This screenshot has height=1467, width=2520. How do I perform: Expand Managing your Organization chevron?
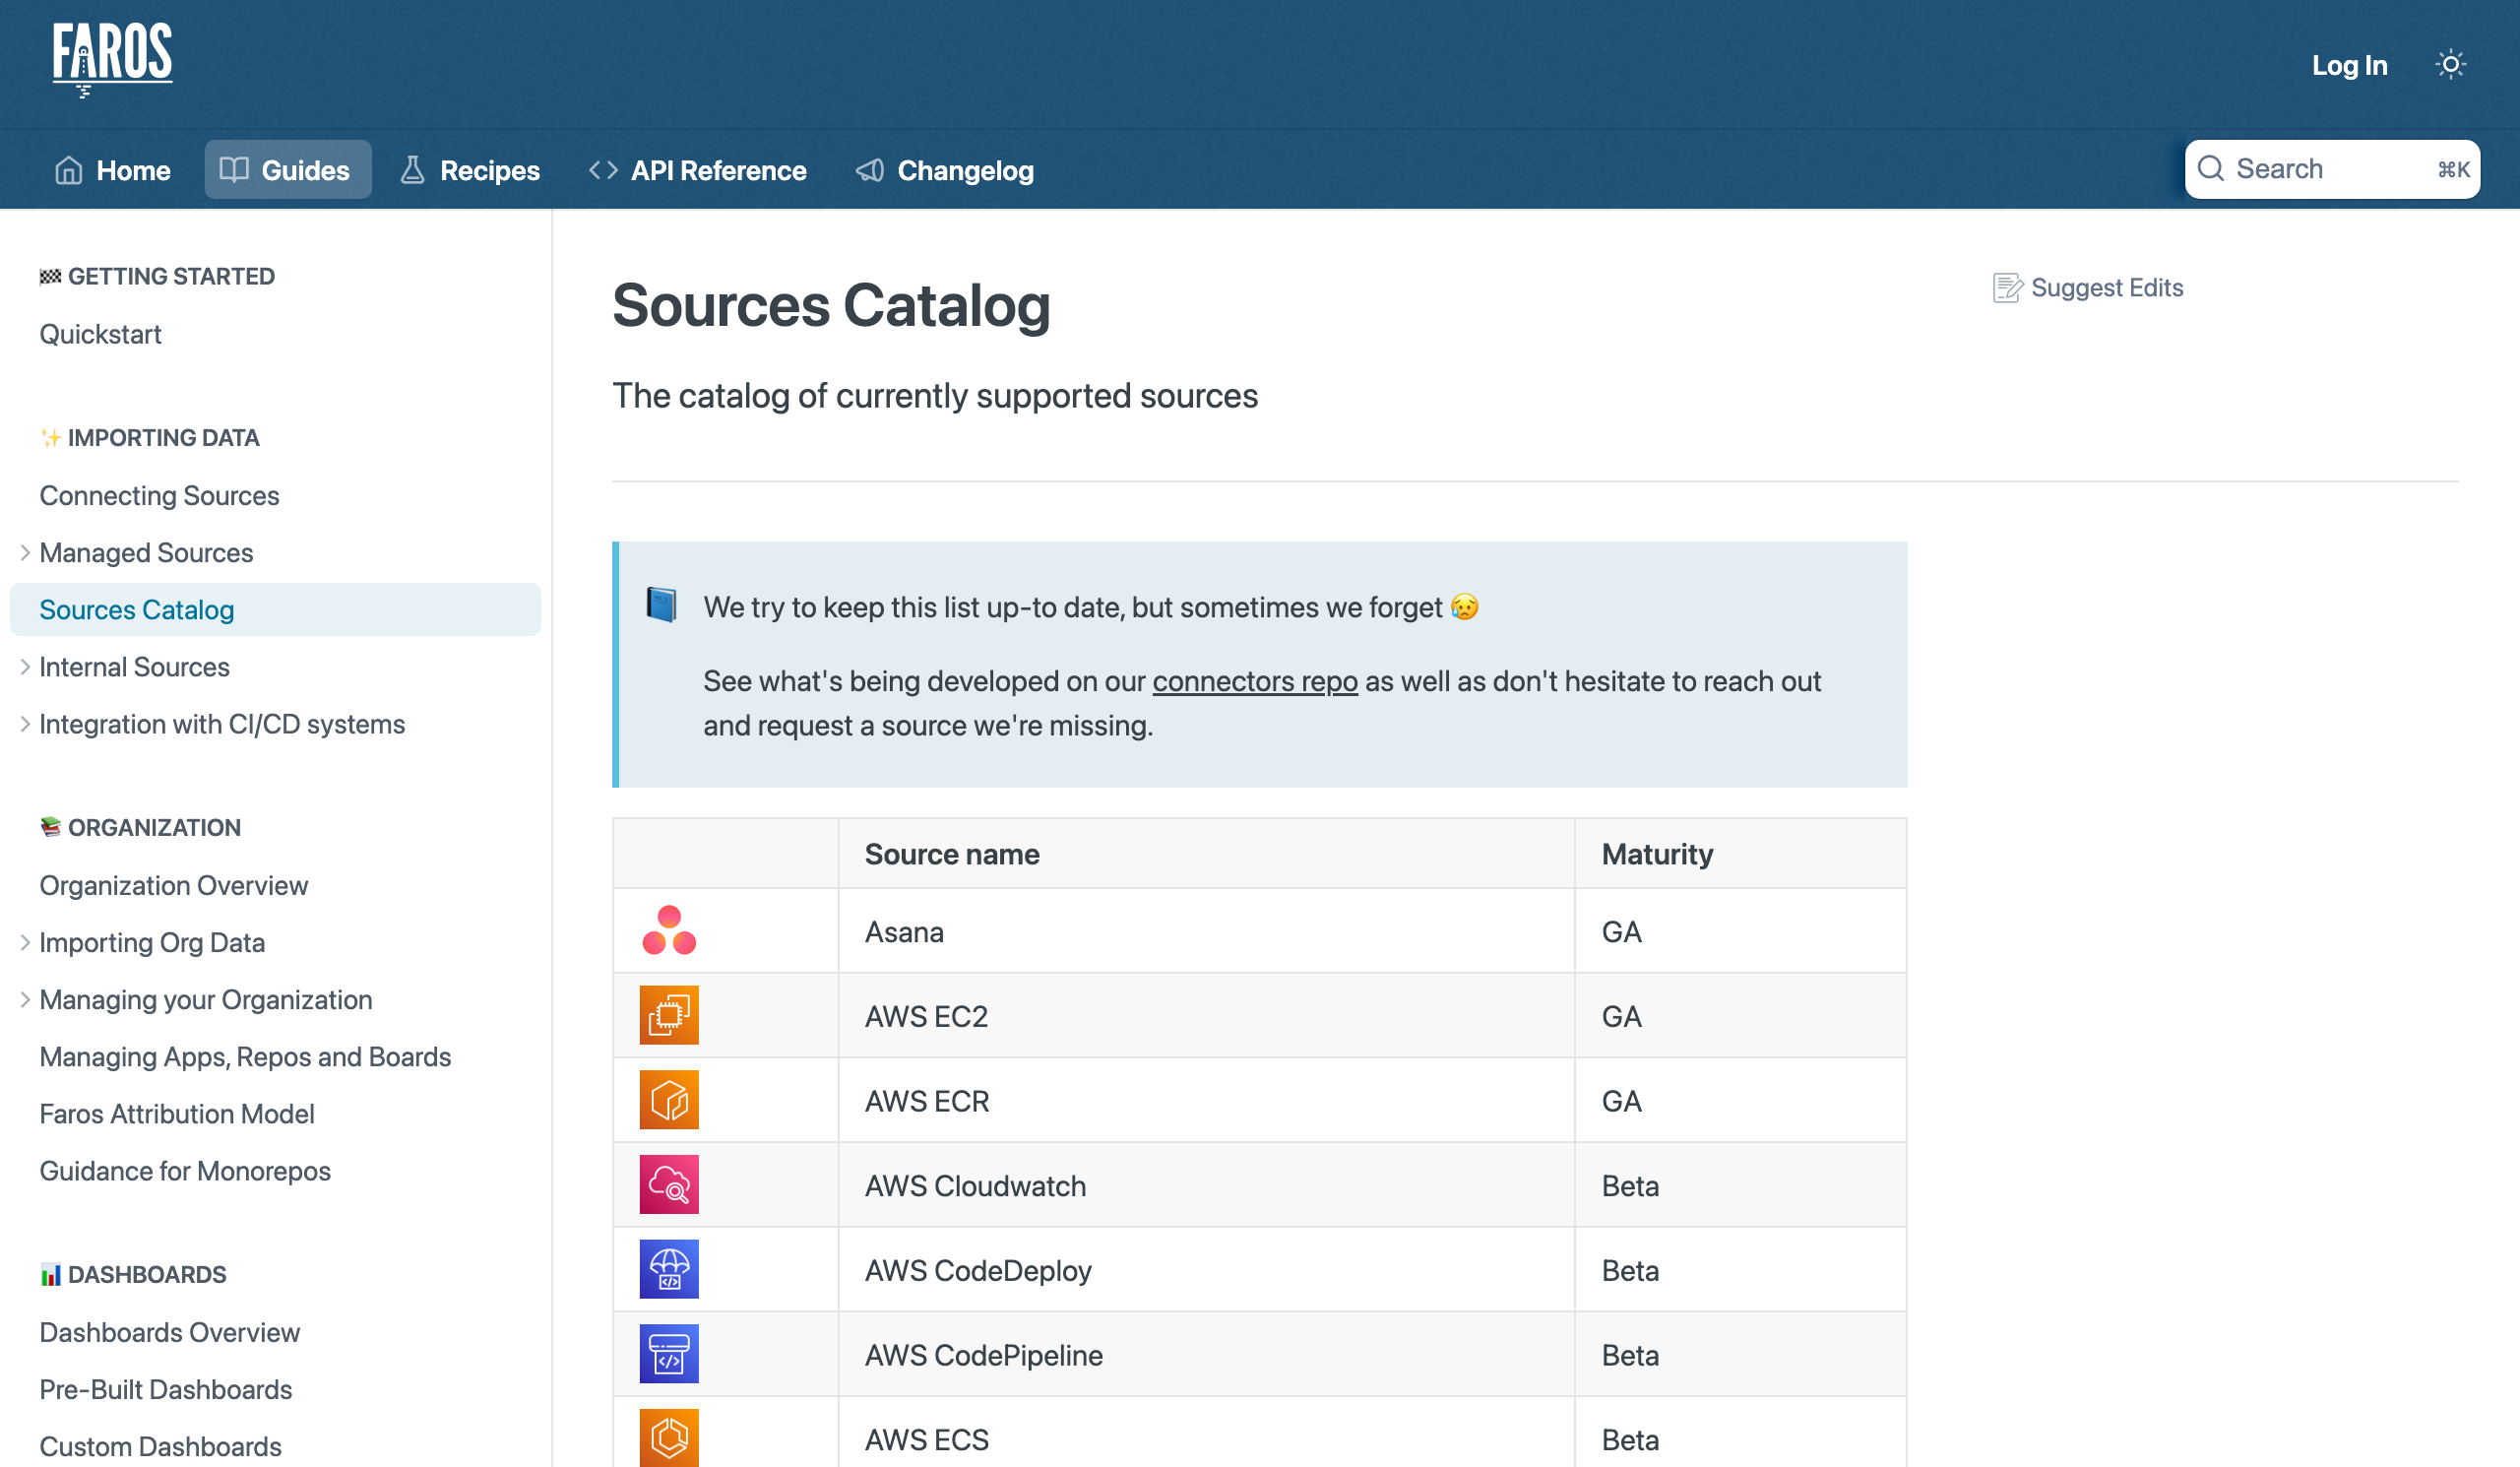tap(25, 1000)
